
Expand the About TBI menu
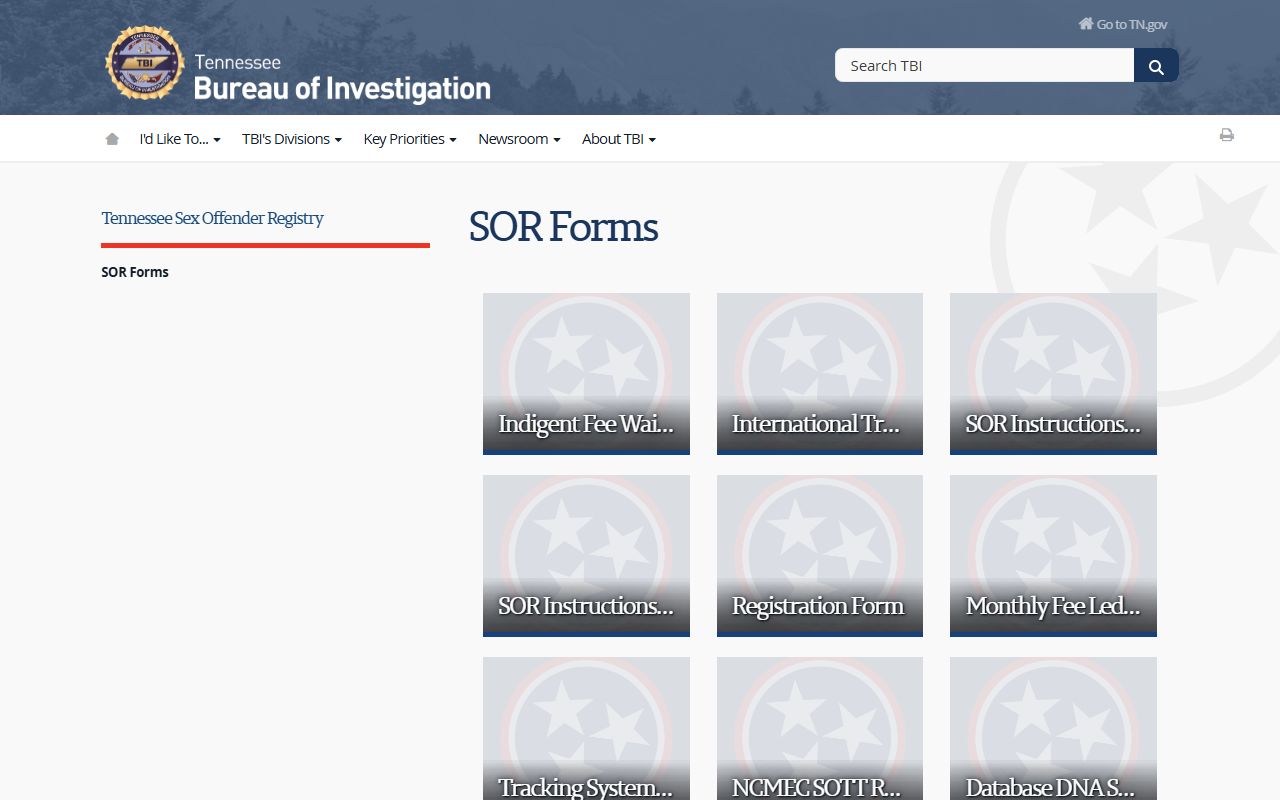coord(619,139)
